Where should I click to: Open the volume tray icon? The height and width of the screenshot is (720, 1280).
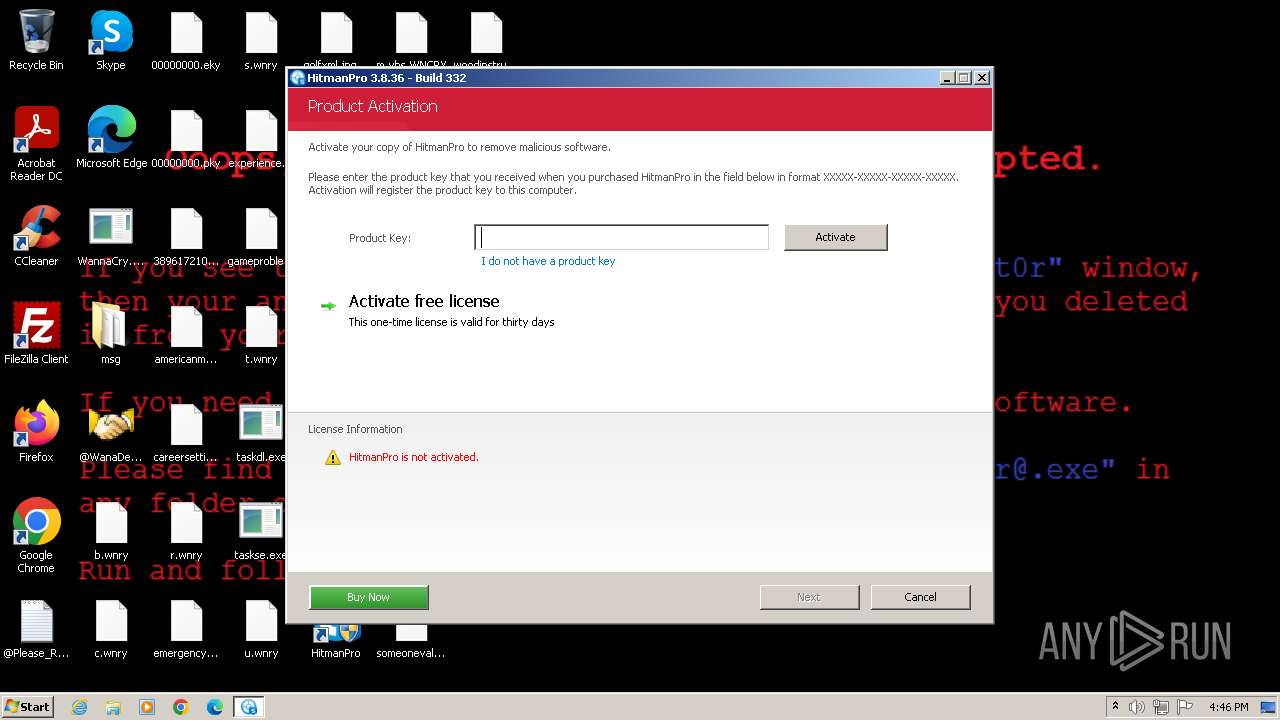pyautogui.click(x=1137, y=707)
